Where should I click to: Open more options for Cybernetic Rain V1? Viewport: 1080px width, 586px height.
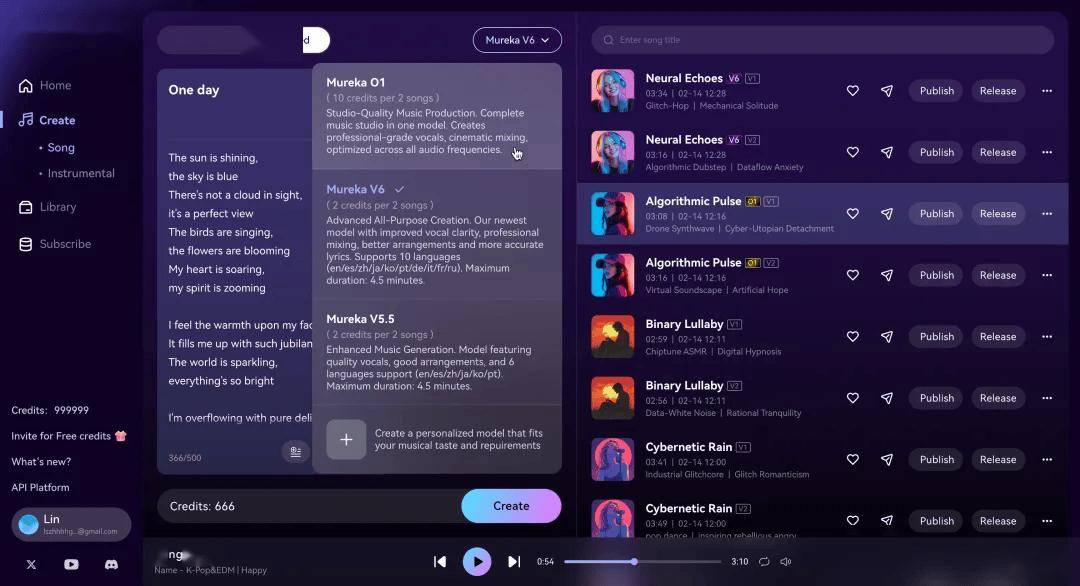1047,459
